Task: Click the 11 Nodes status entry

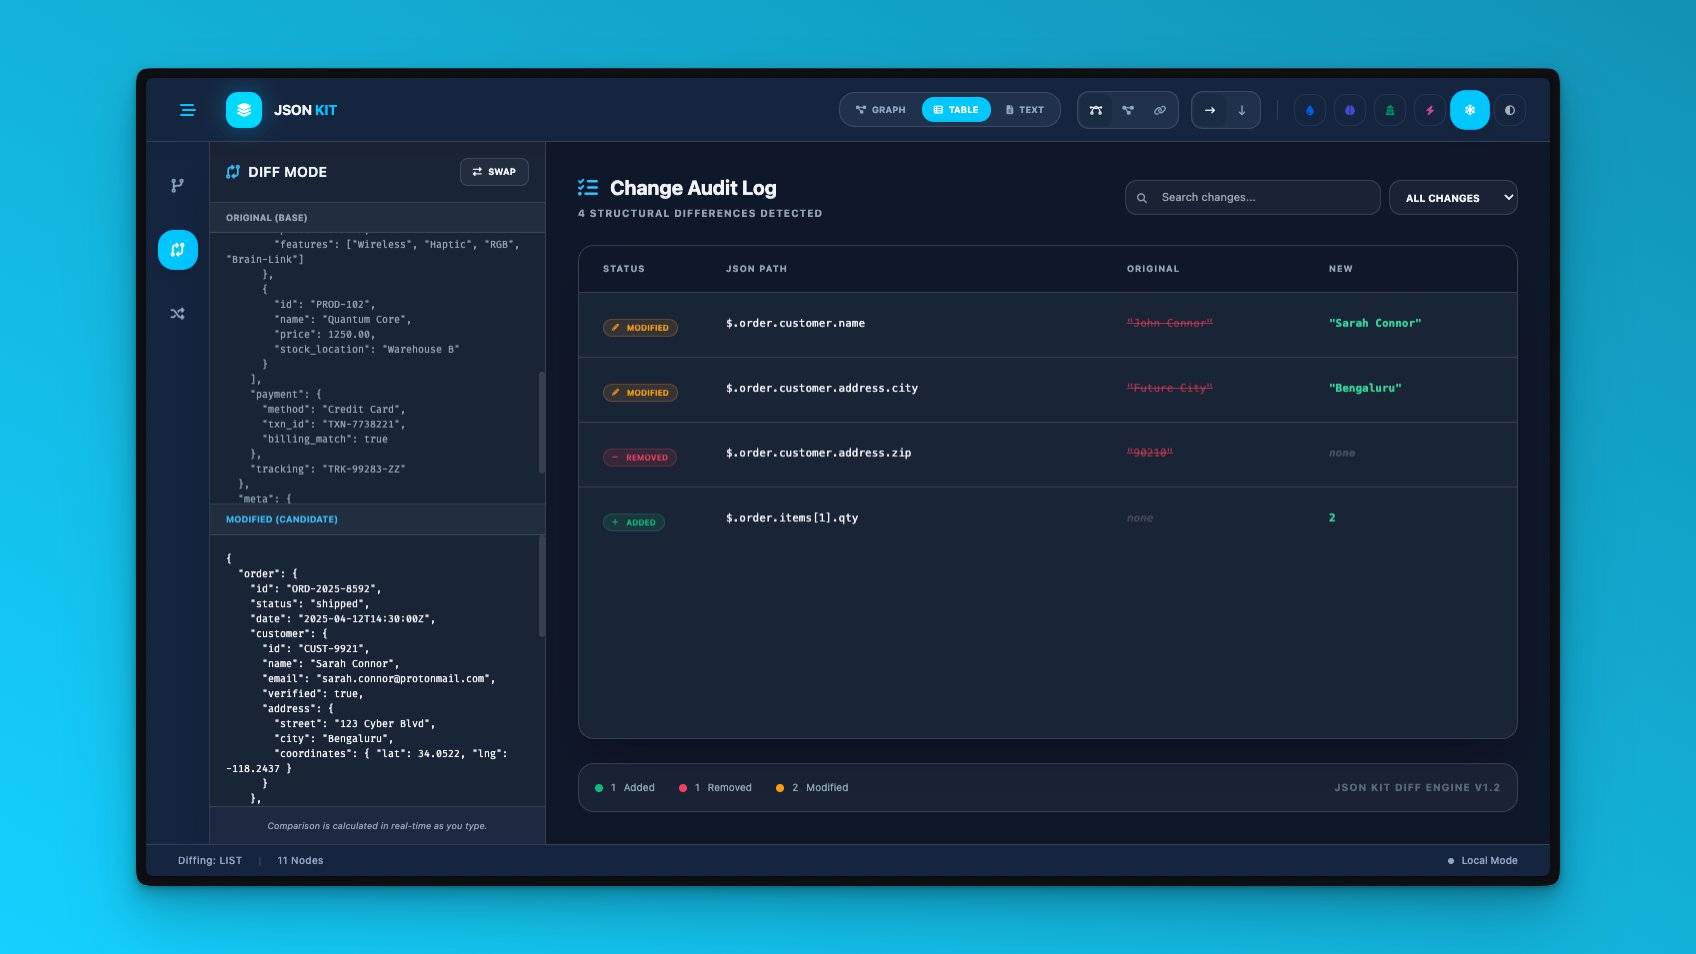Action: (x=300, y=861)
